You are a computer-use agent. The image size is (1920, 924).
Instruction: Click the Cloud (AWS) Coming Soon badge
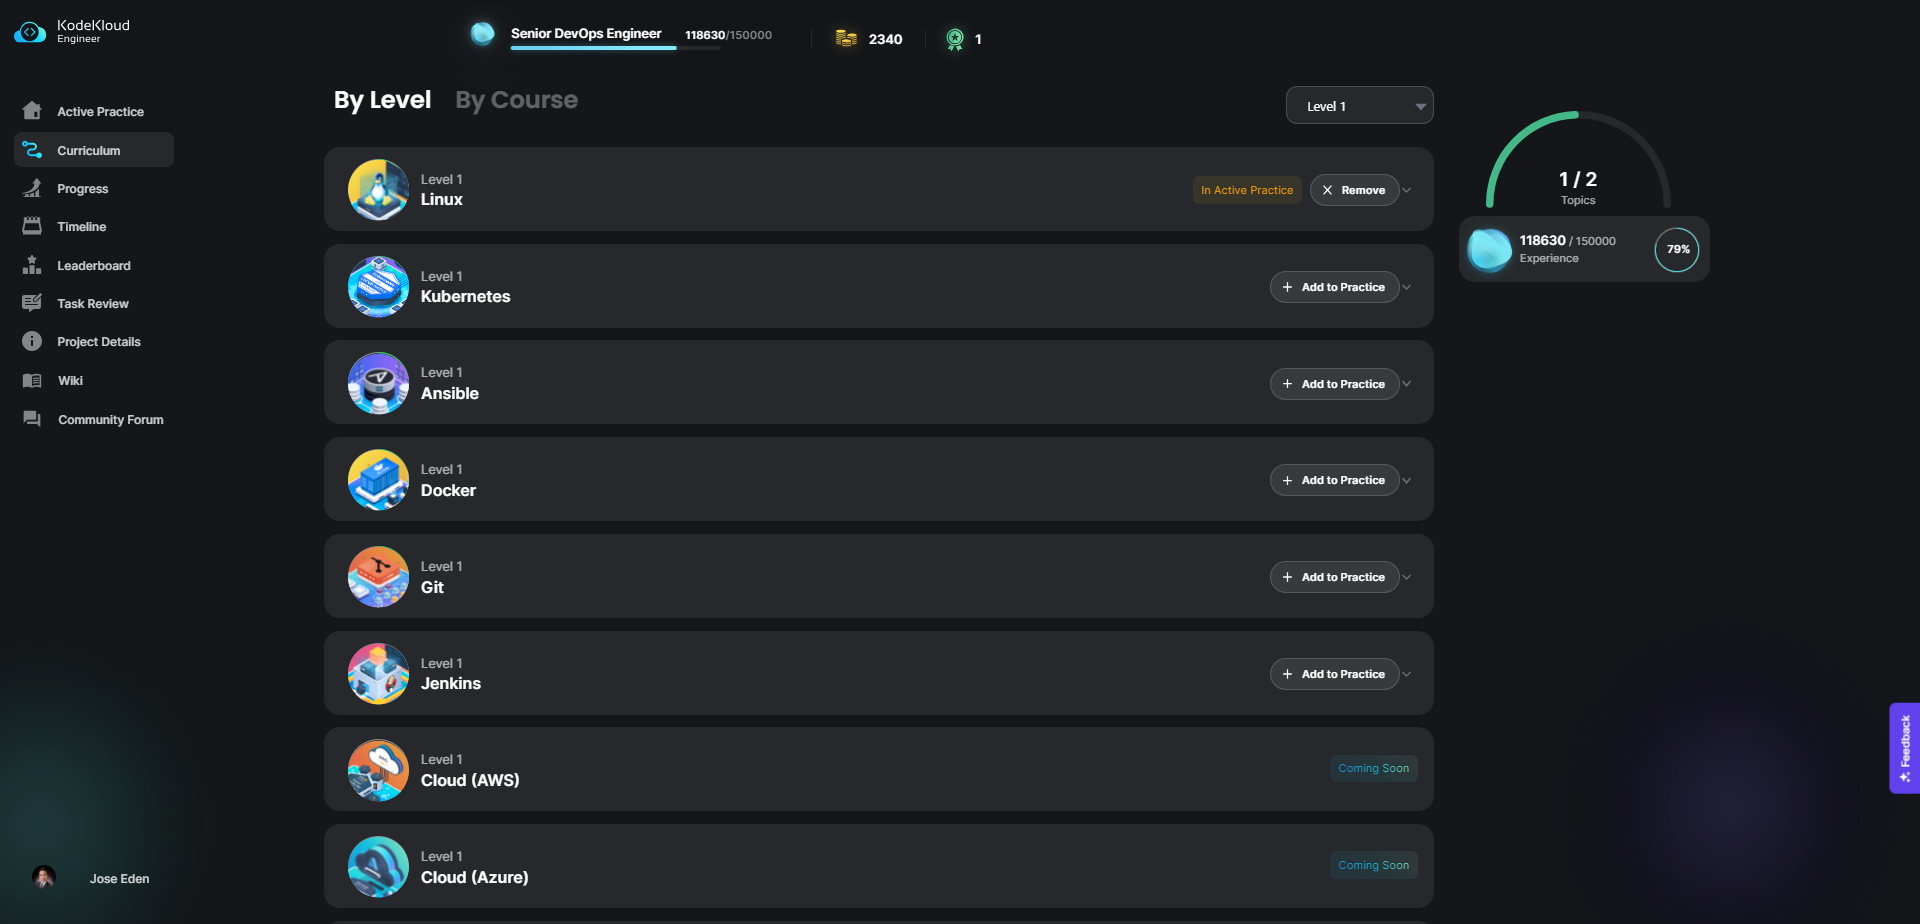(1373, 768)
